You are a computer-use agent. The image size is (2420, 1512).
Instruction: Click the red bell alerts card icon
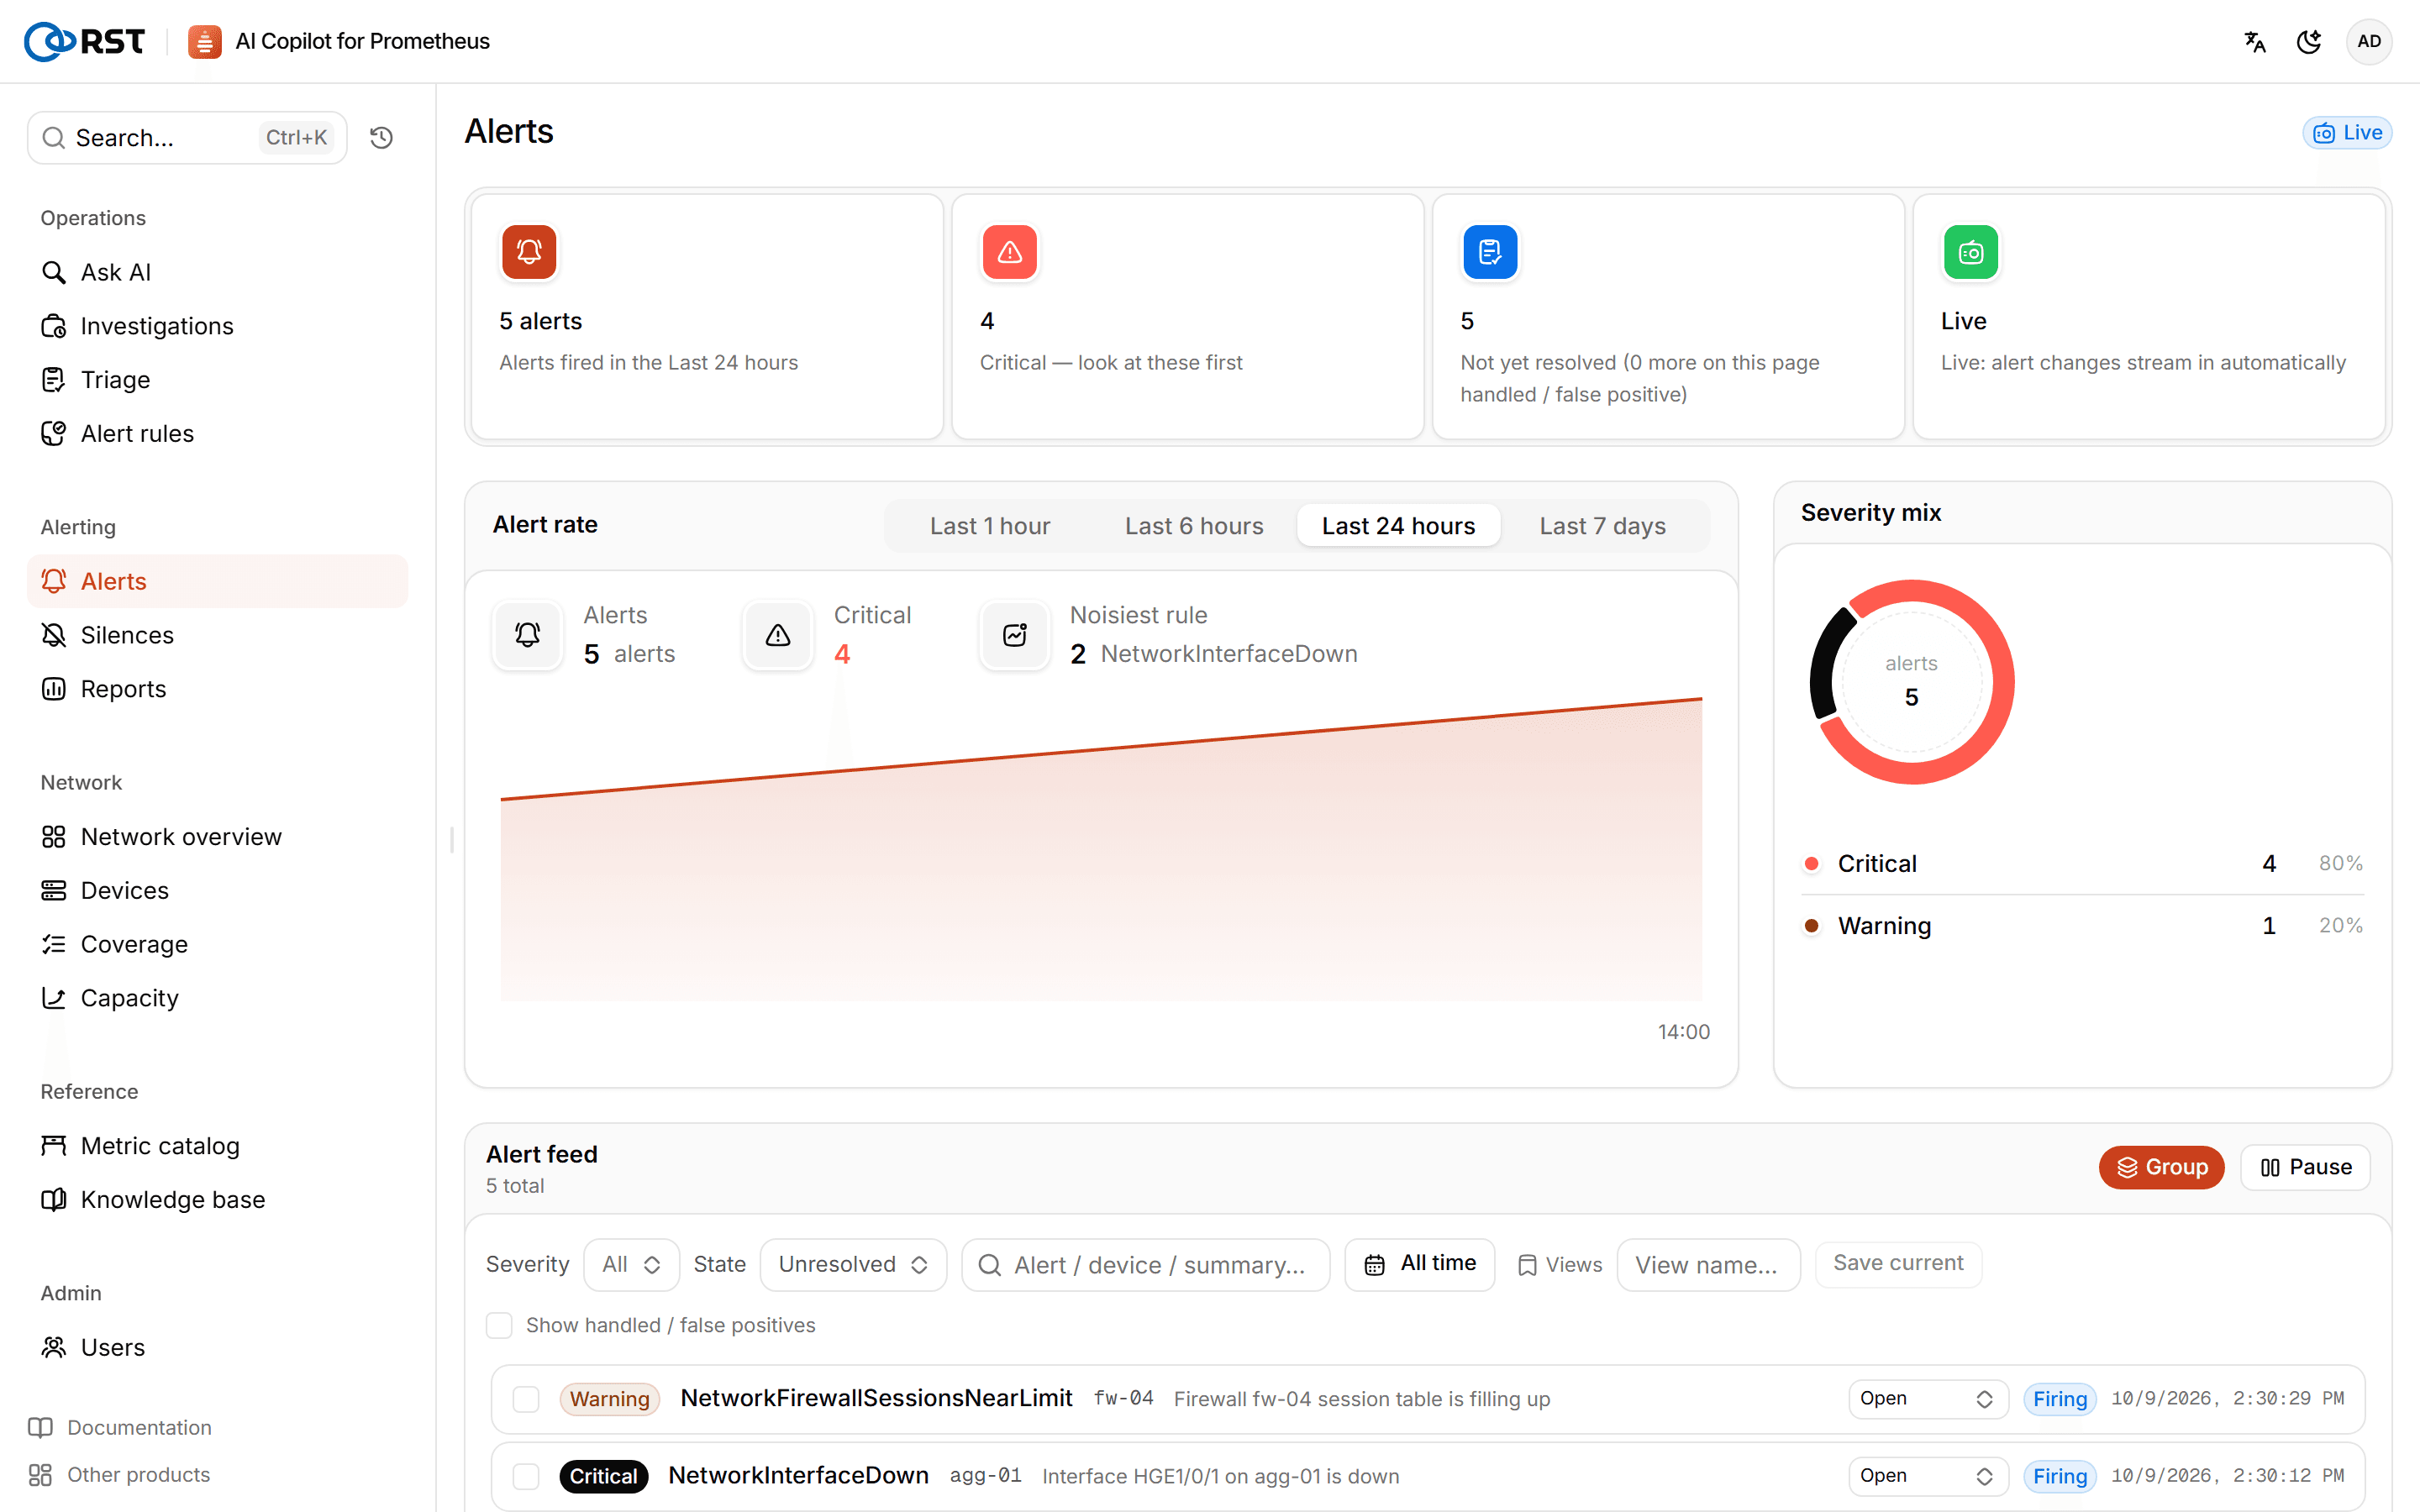click(529, 252)
